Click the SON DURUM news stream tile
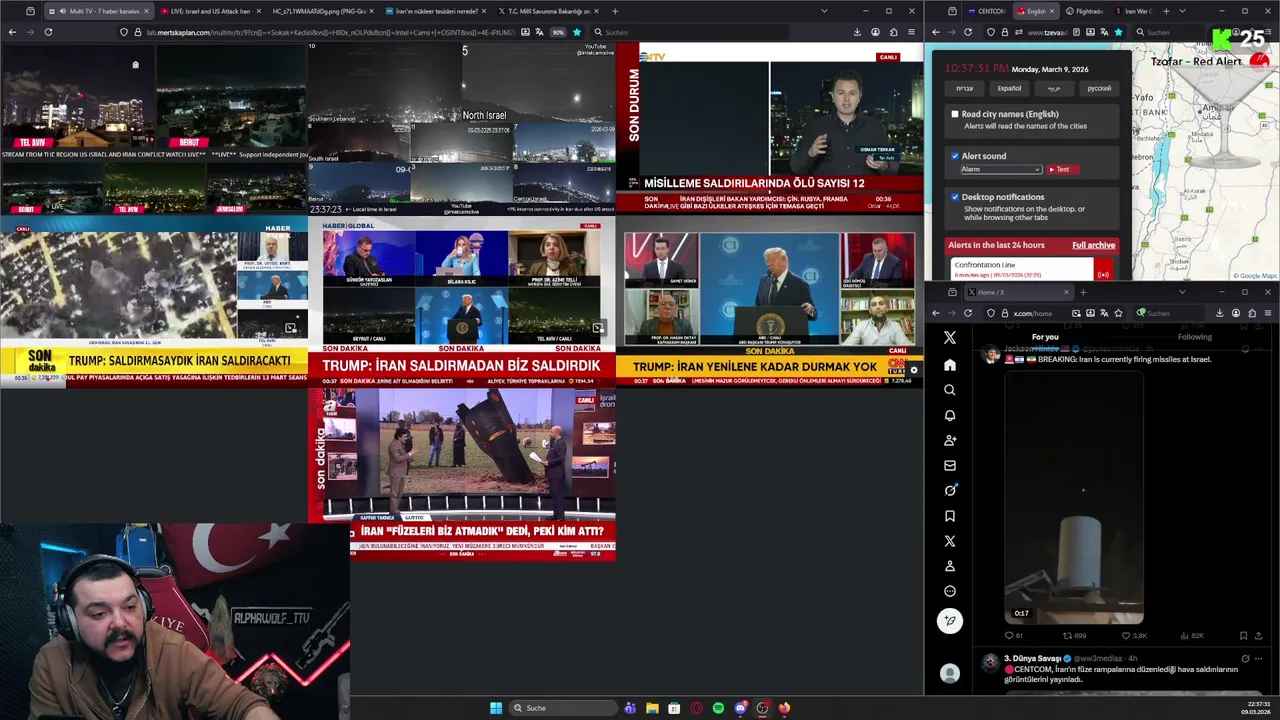 769,128
